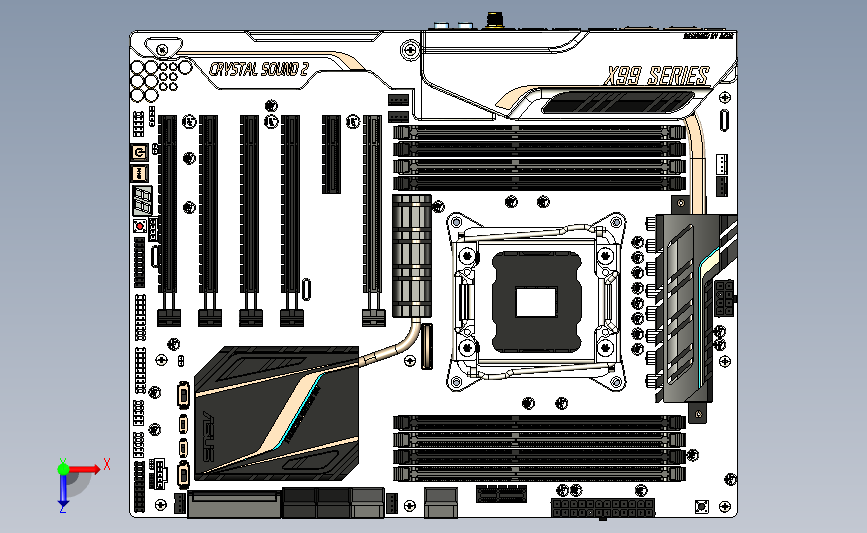
Task: Select the finned heatsink left of the CPU socket
Action: click(412, 256)
